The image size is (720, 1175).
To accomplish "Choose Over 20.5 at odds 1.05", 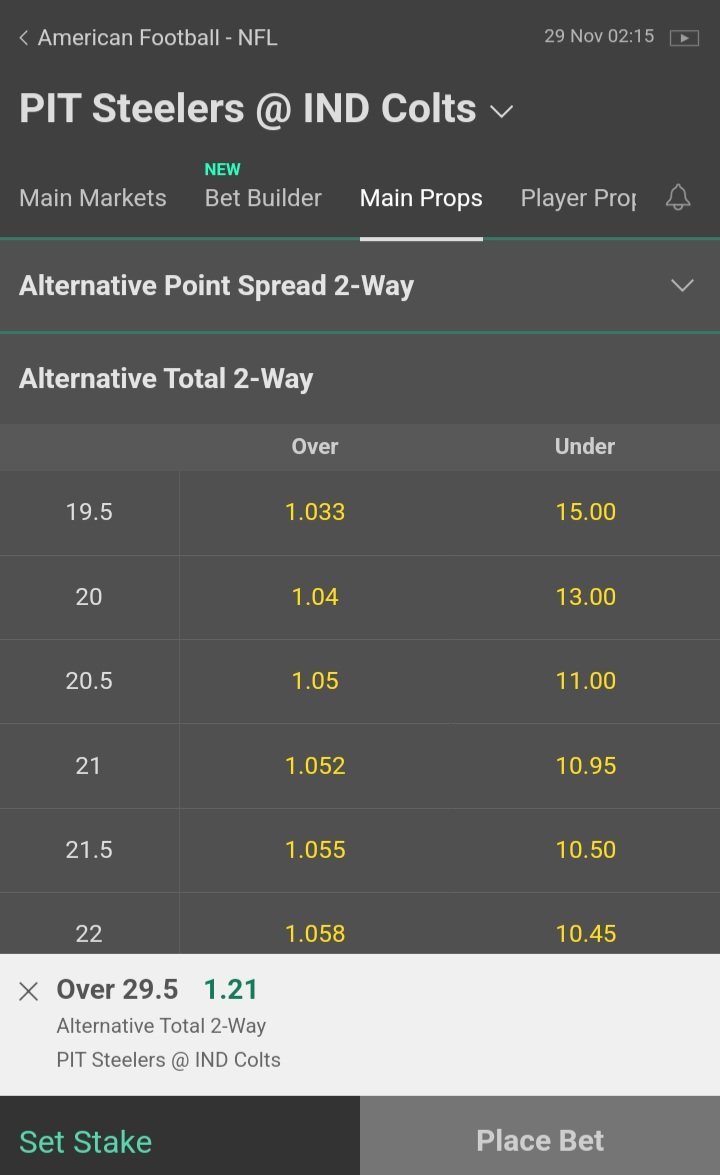I will (x=315, y=681).
